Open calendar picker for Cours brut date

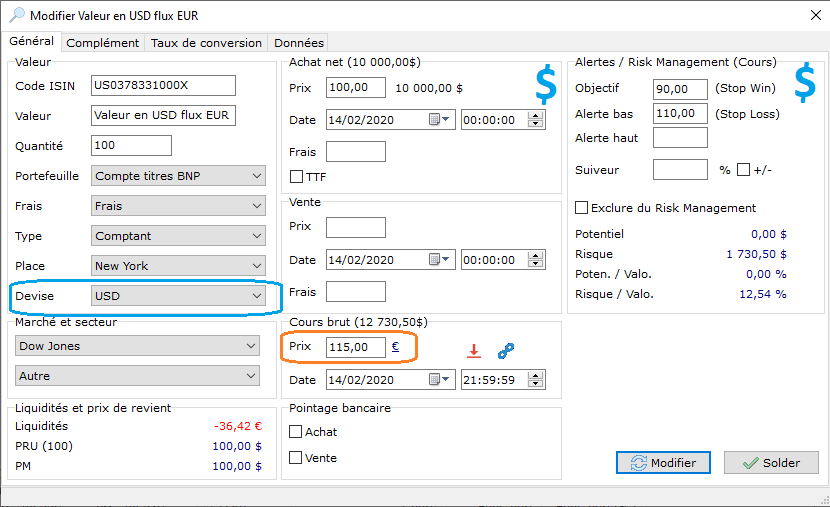(x=439, y=379)
